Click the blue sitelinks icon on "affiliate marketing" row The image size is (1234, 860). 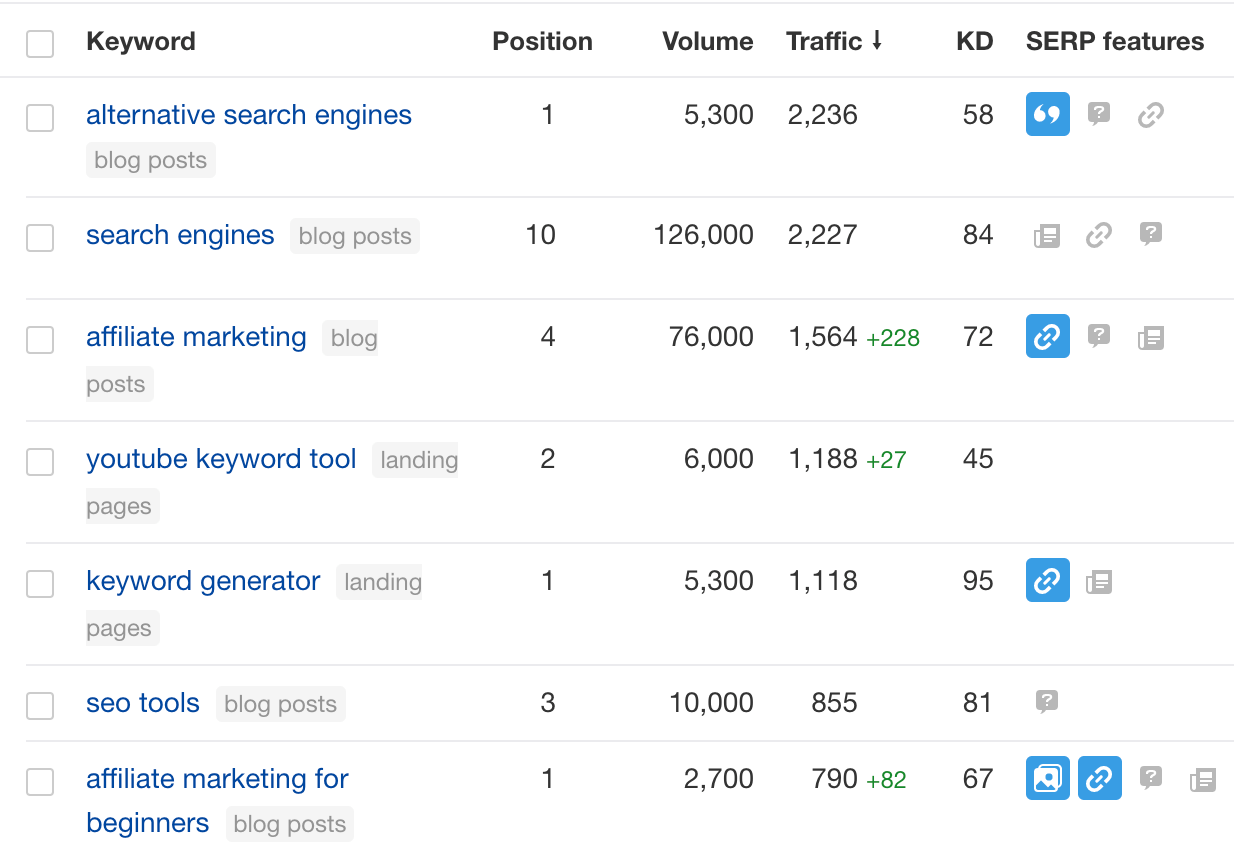coord(1047,336)
